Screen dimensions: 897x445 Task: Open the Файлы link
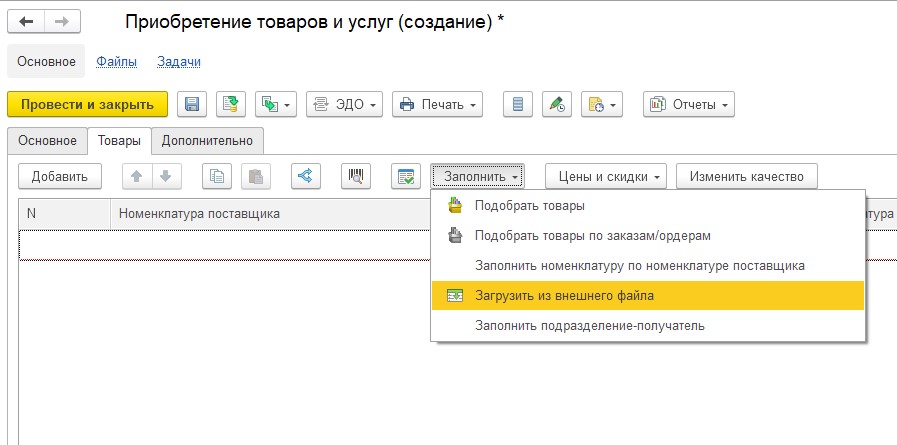pyautogui.click(x=116, y=62)
